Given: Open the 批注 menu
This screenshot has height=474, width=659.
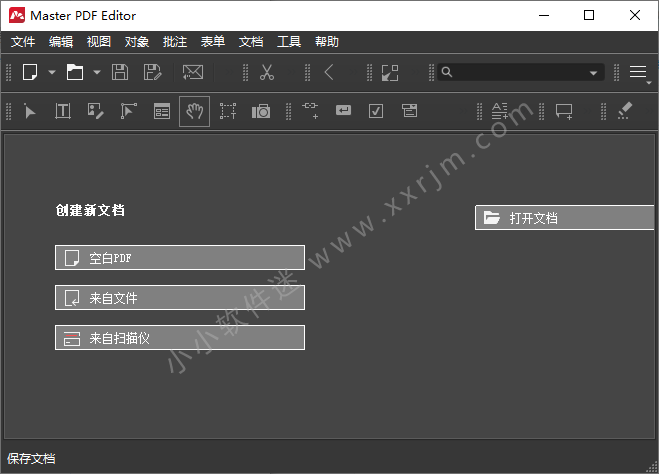Looking at the screenshot, I should pyautogui.click(x=175, y=42).
